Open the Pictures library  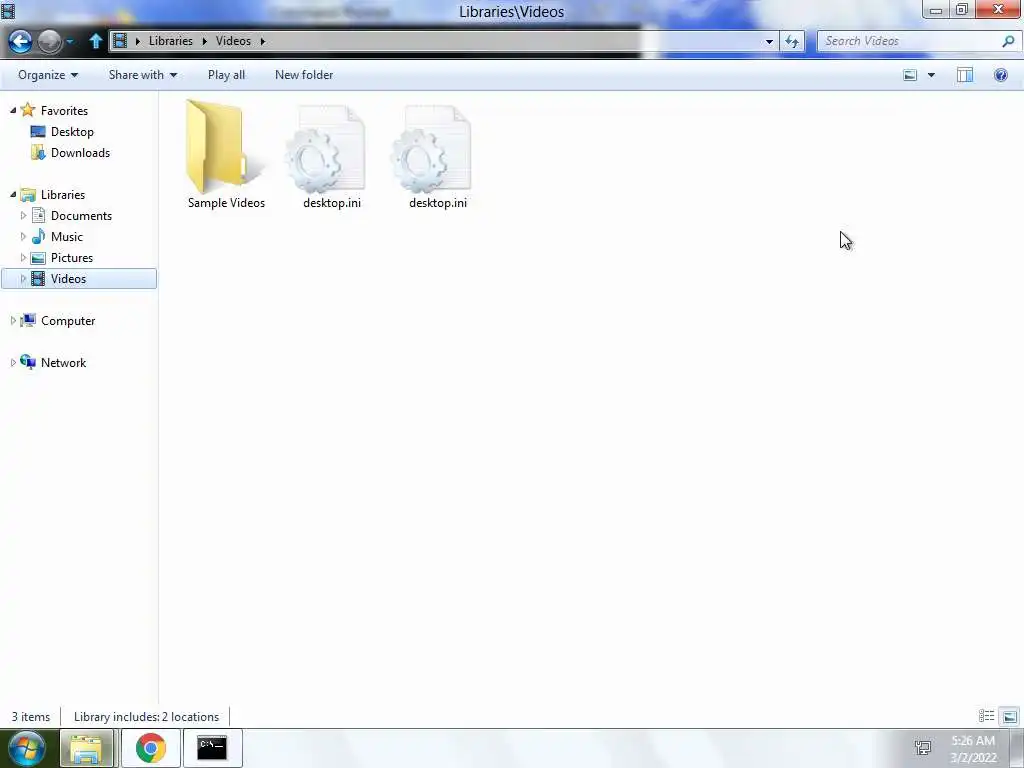point(72,257)
